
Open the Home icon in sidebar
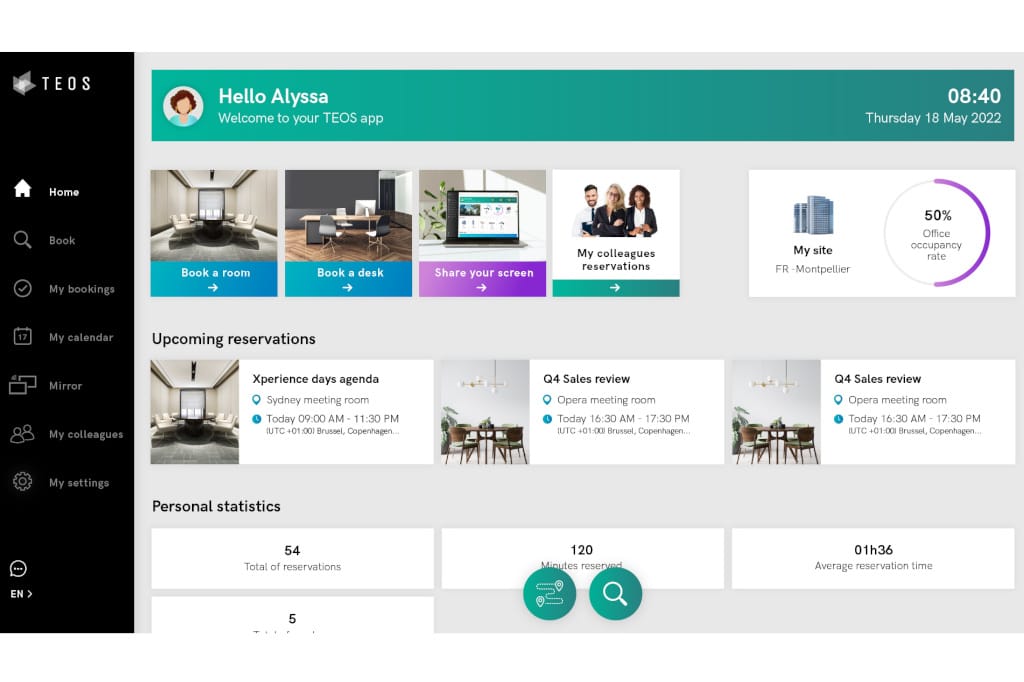(x=22, y=190)
